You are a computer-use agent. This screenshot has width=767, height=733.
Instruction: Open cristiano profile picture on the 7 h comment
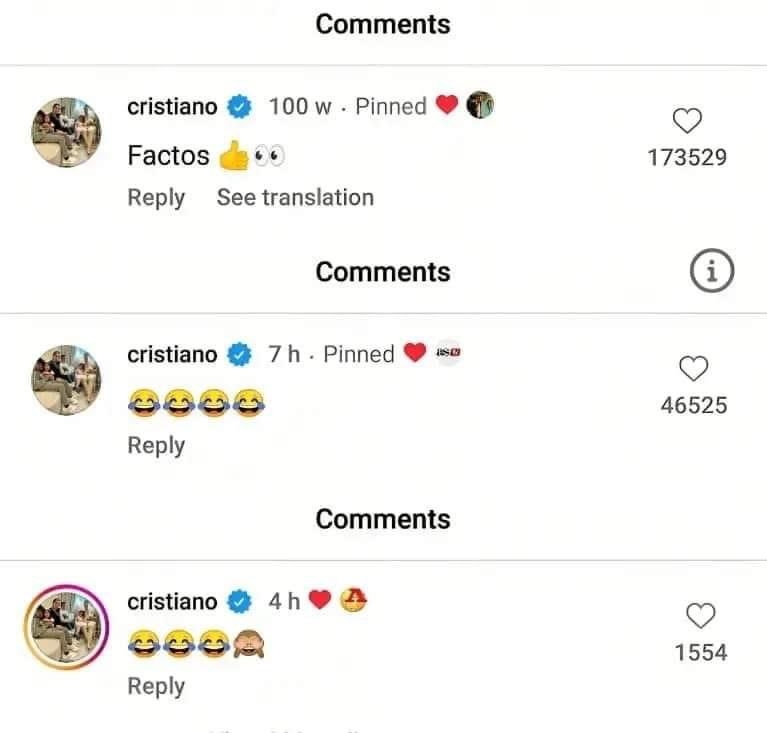67,380
